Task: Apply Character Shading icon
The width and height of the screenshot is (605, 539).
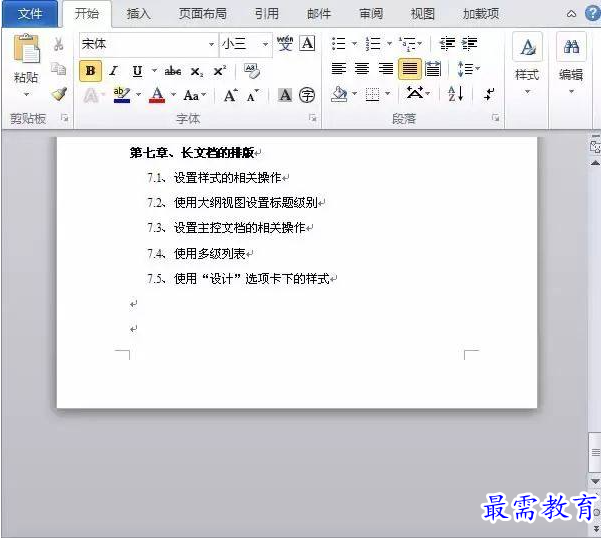Action: point(285,95)
